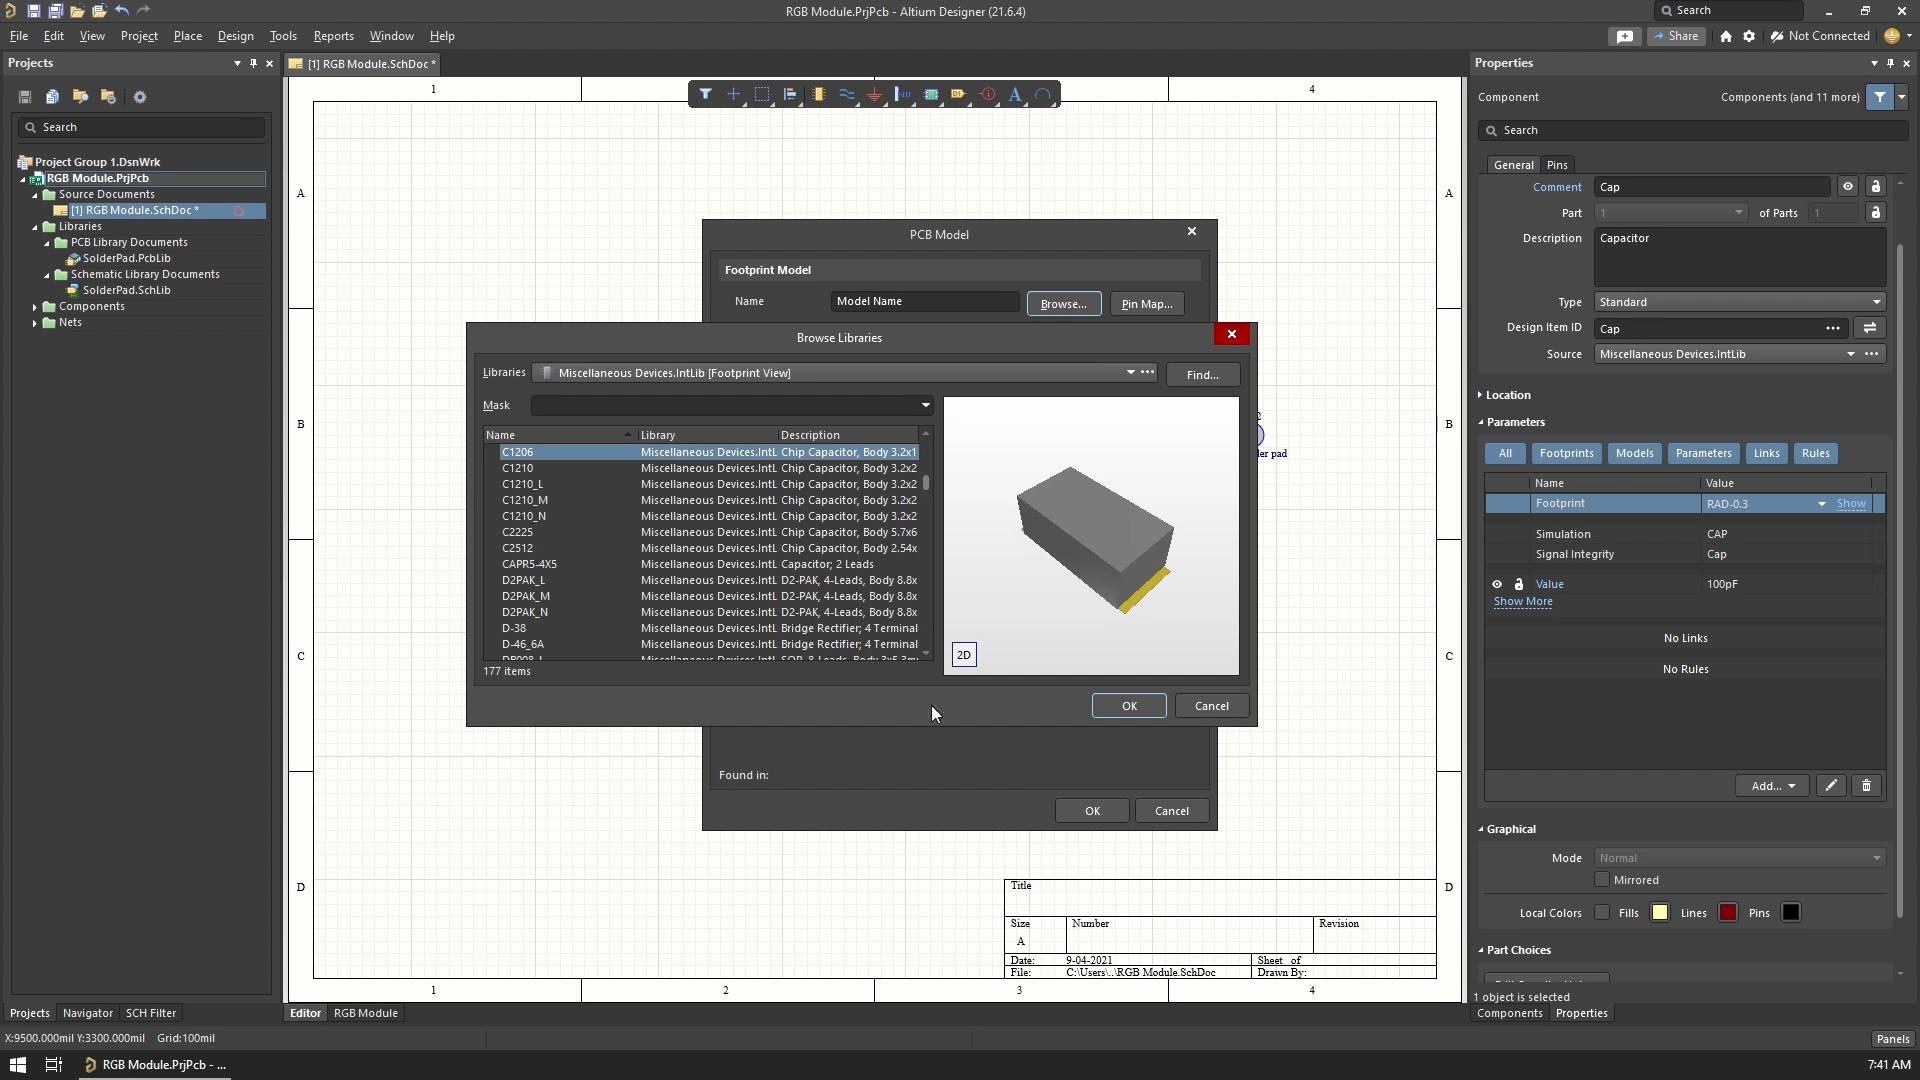Click the selection filter funnel in the Active Bar
Screen dimensions: 1920x1080
tap(705, 94)
